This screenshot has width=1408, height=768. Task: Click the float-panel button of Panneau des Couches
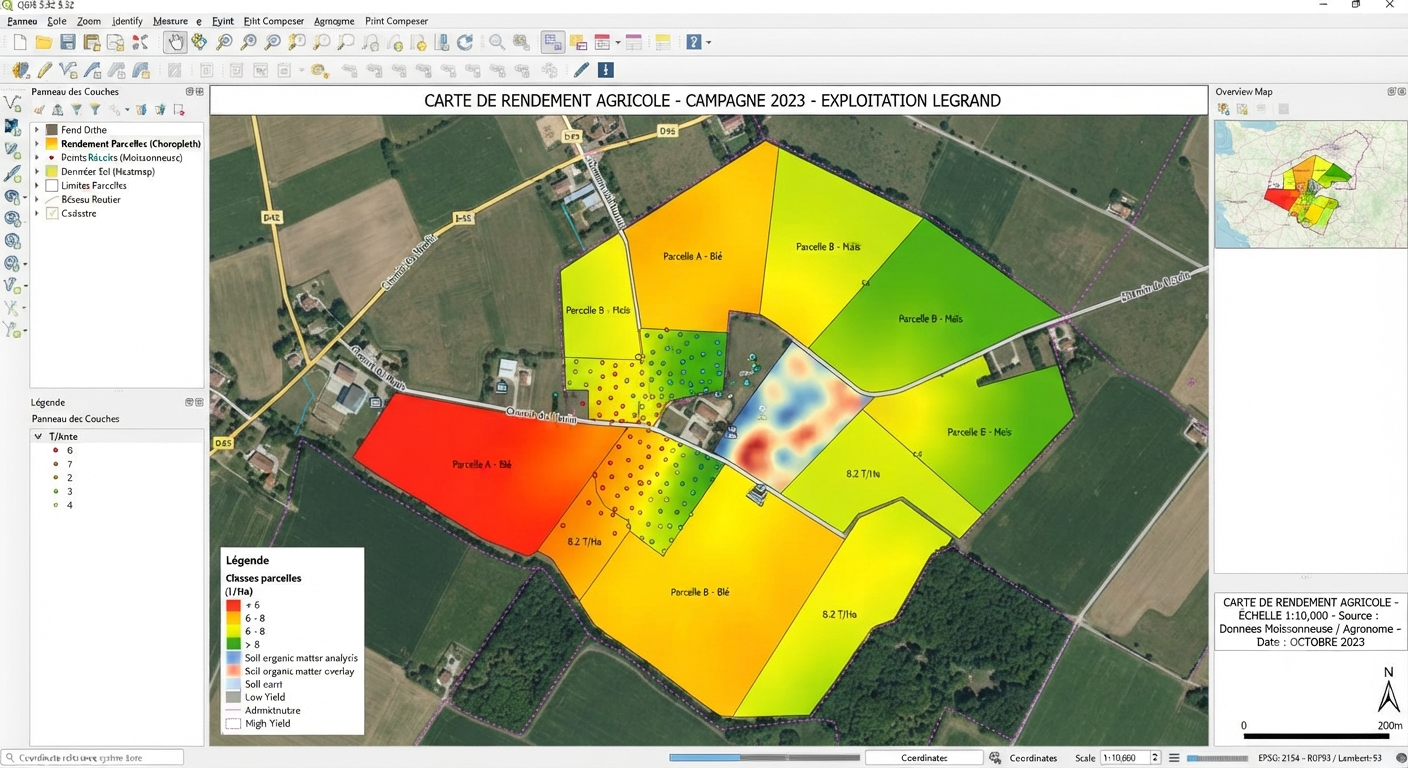[x=189, y=92]
